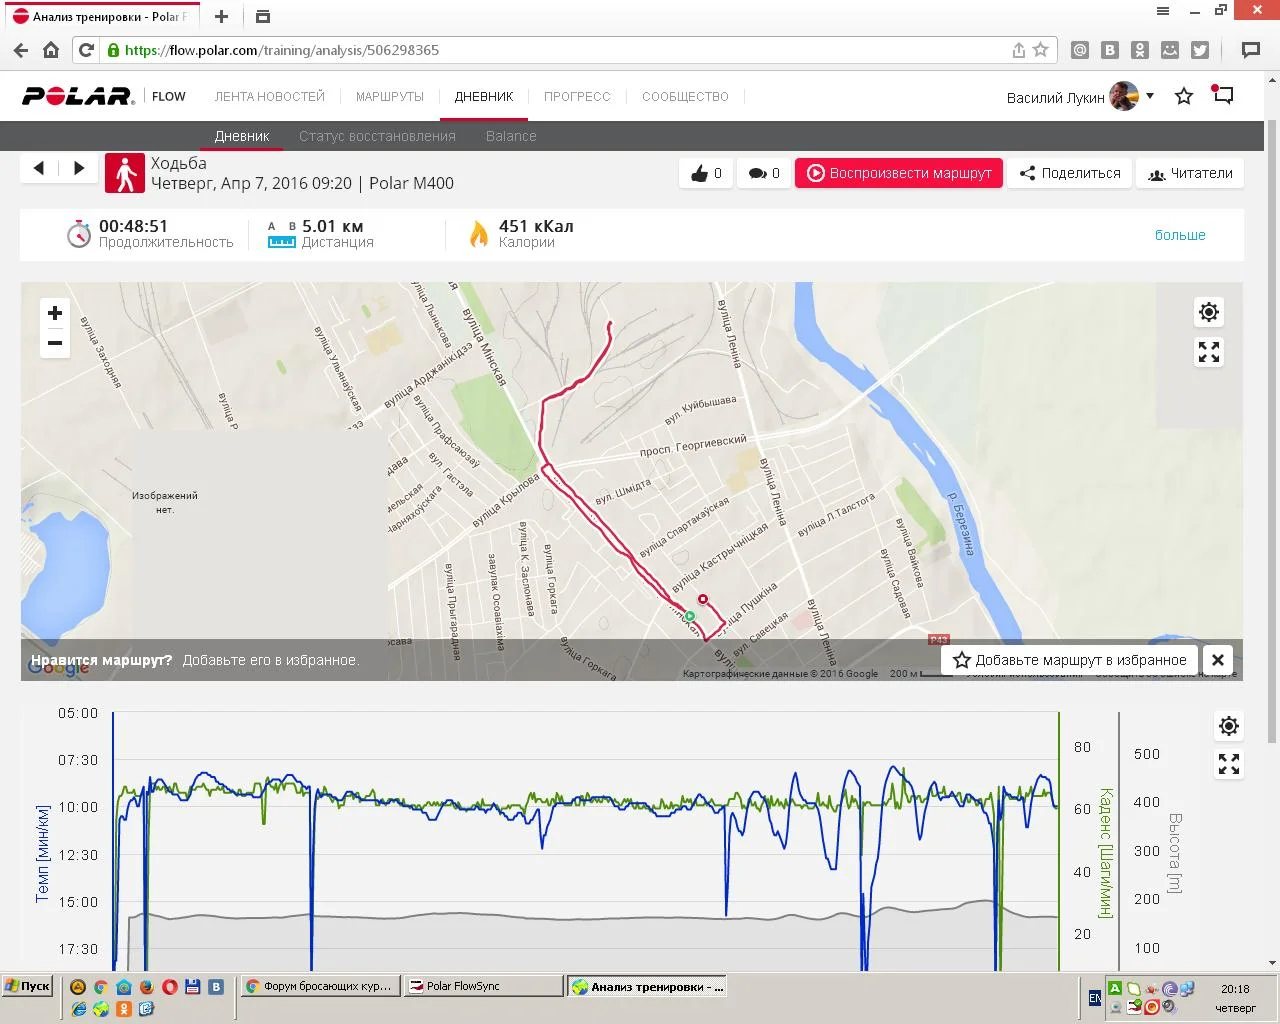Screen dimensions: 1280x1024
Task: Click the Читатели button
Action: (1190, 173)
